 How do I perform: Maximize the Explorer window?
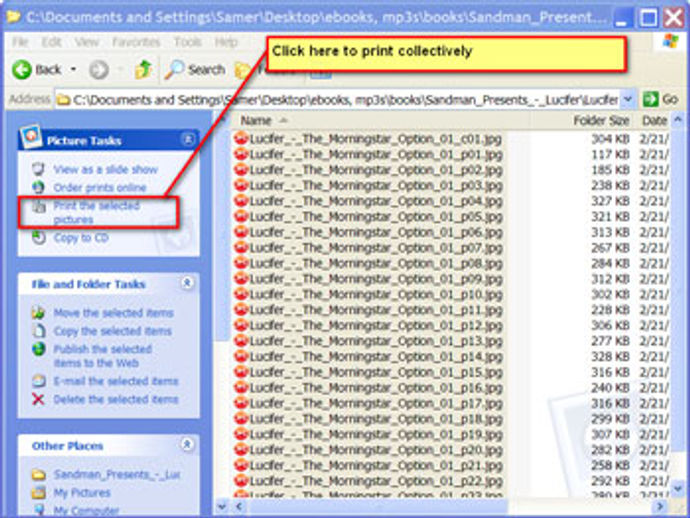tap(647, 18)
